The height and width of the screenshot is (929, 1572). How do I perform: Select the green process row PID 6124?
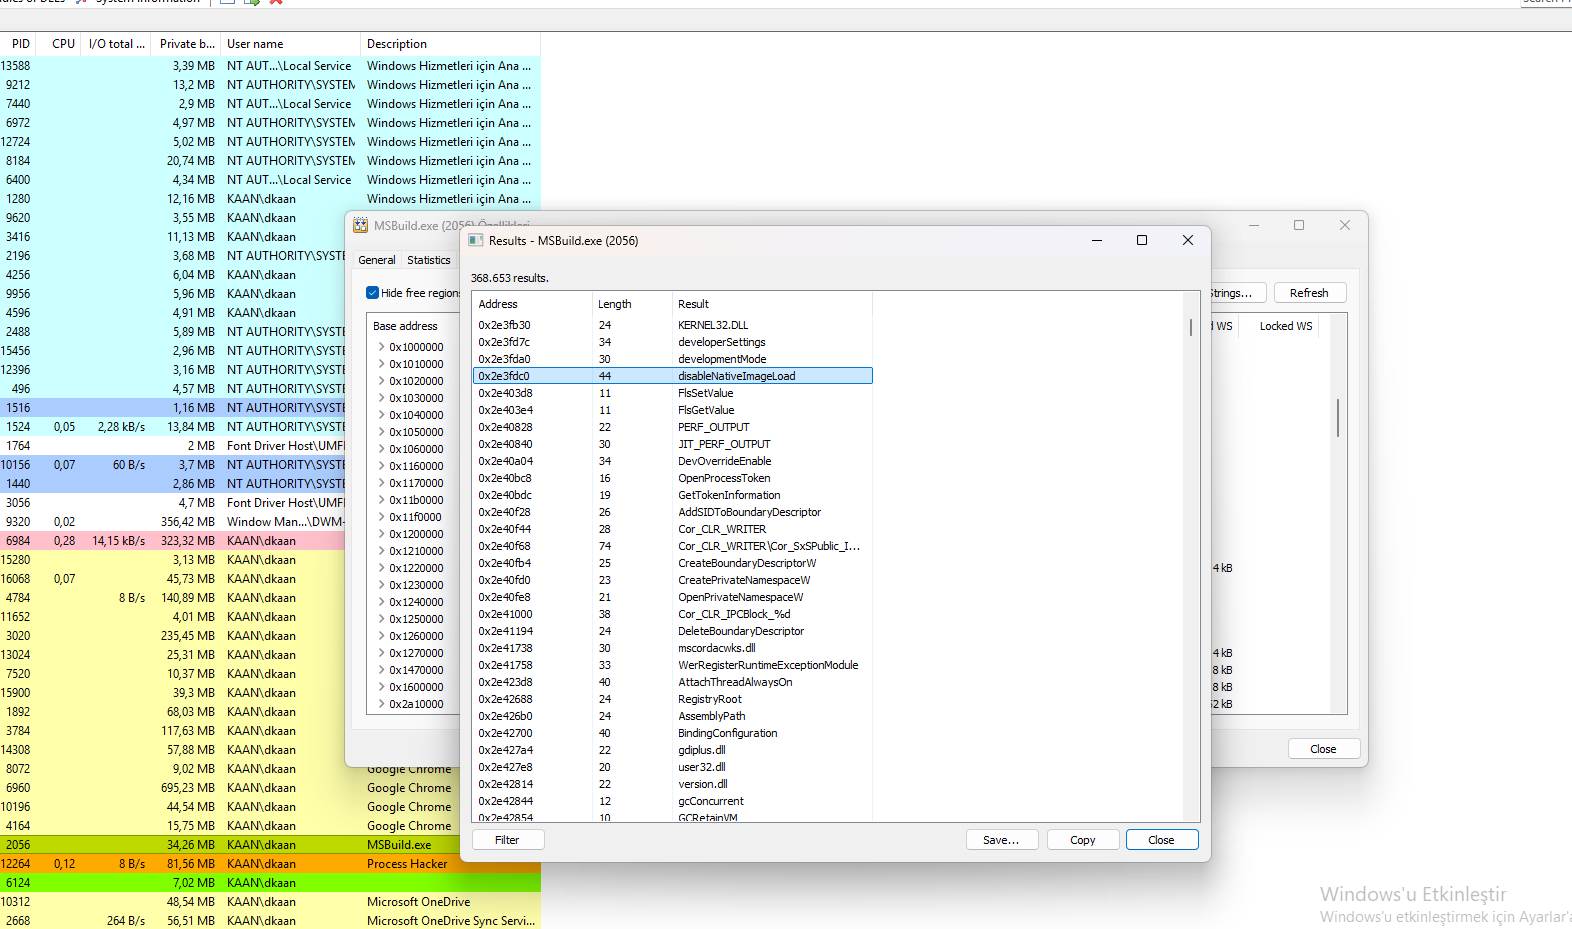tap(270, 883)
